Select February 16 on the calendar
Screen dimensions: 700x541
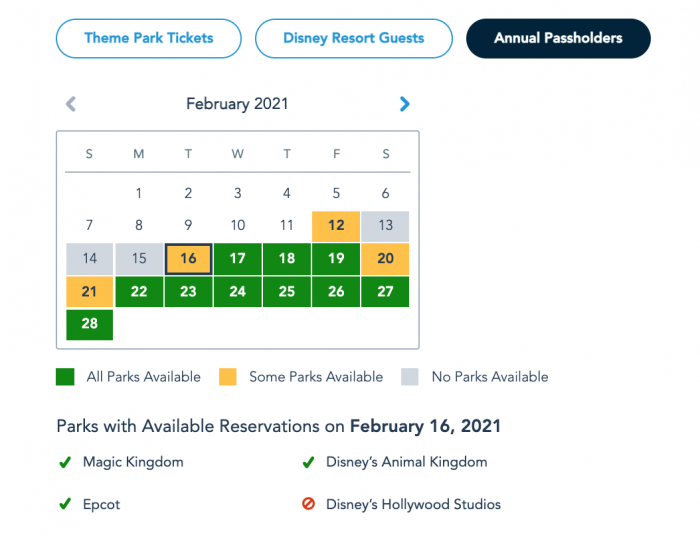(188, 259)
